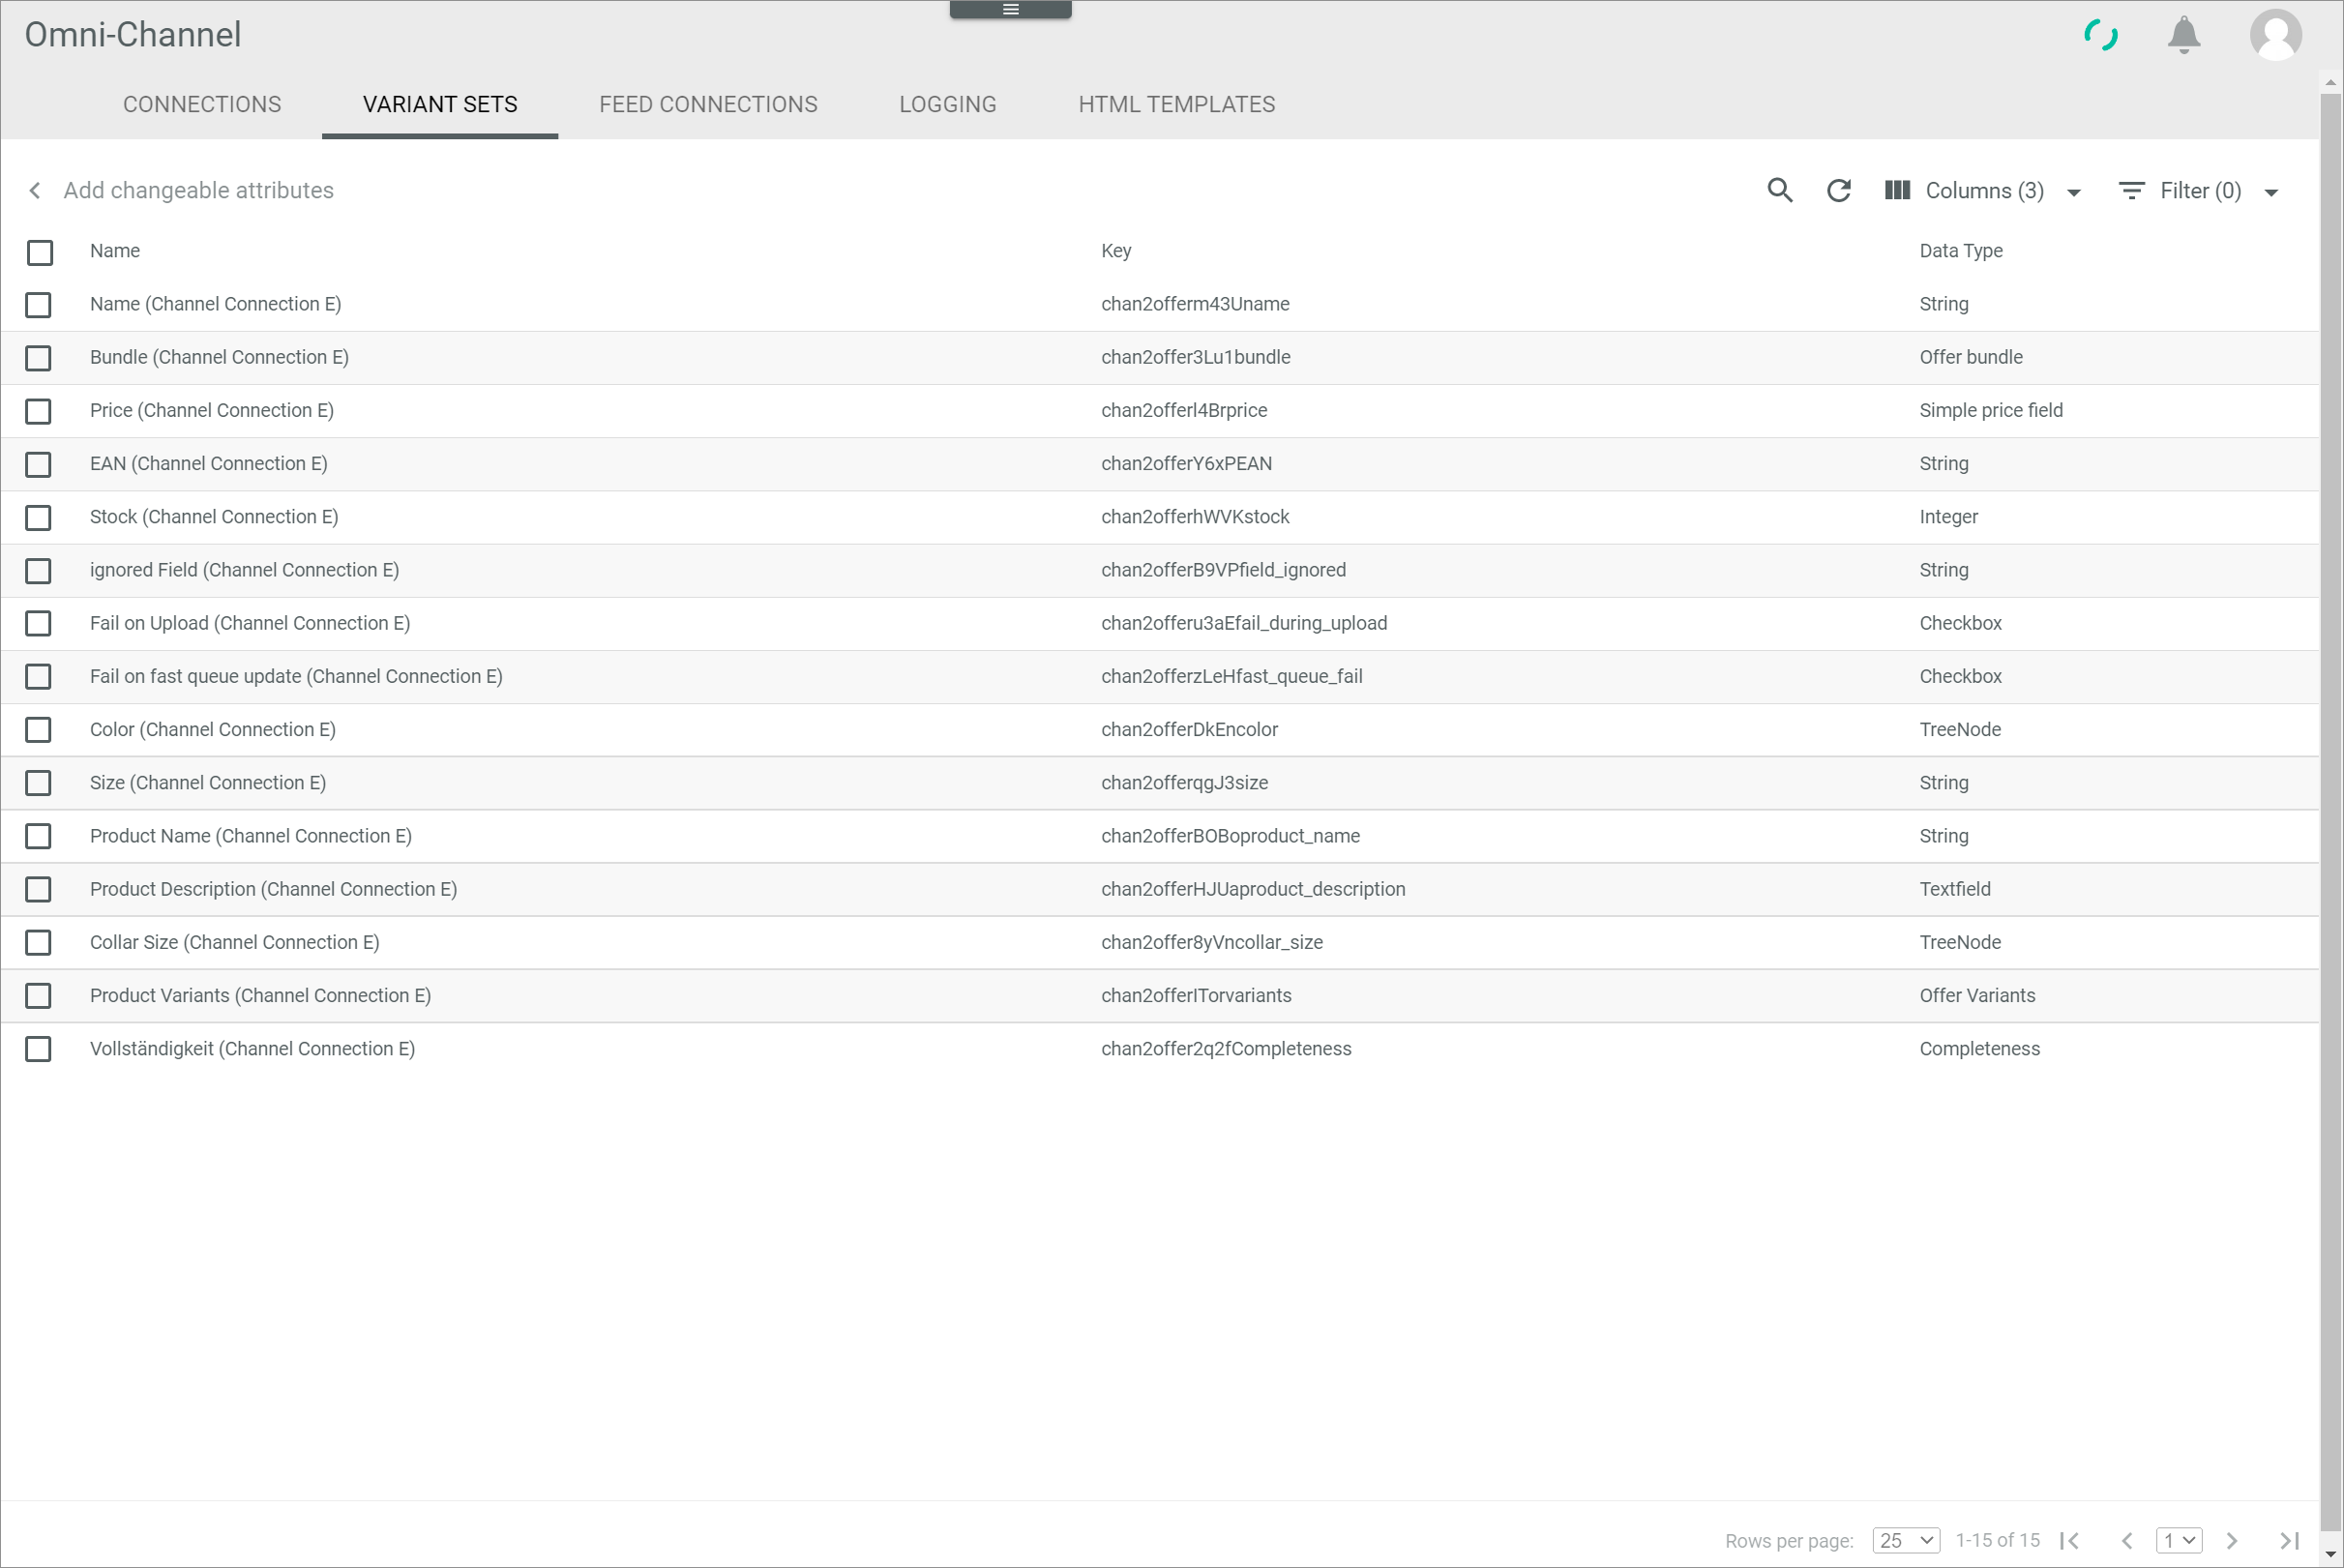
Task: Click key chan2offer8yVncollar_size
Action: click(1211, 942)
